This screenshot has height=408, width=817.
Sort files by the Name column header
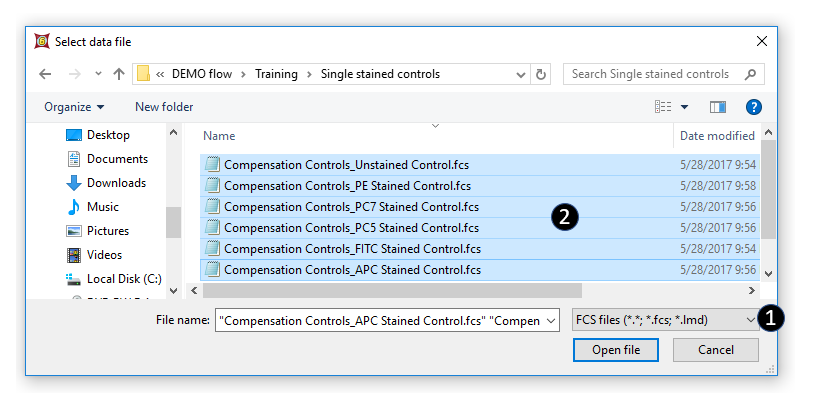219,136
